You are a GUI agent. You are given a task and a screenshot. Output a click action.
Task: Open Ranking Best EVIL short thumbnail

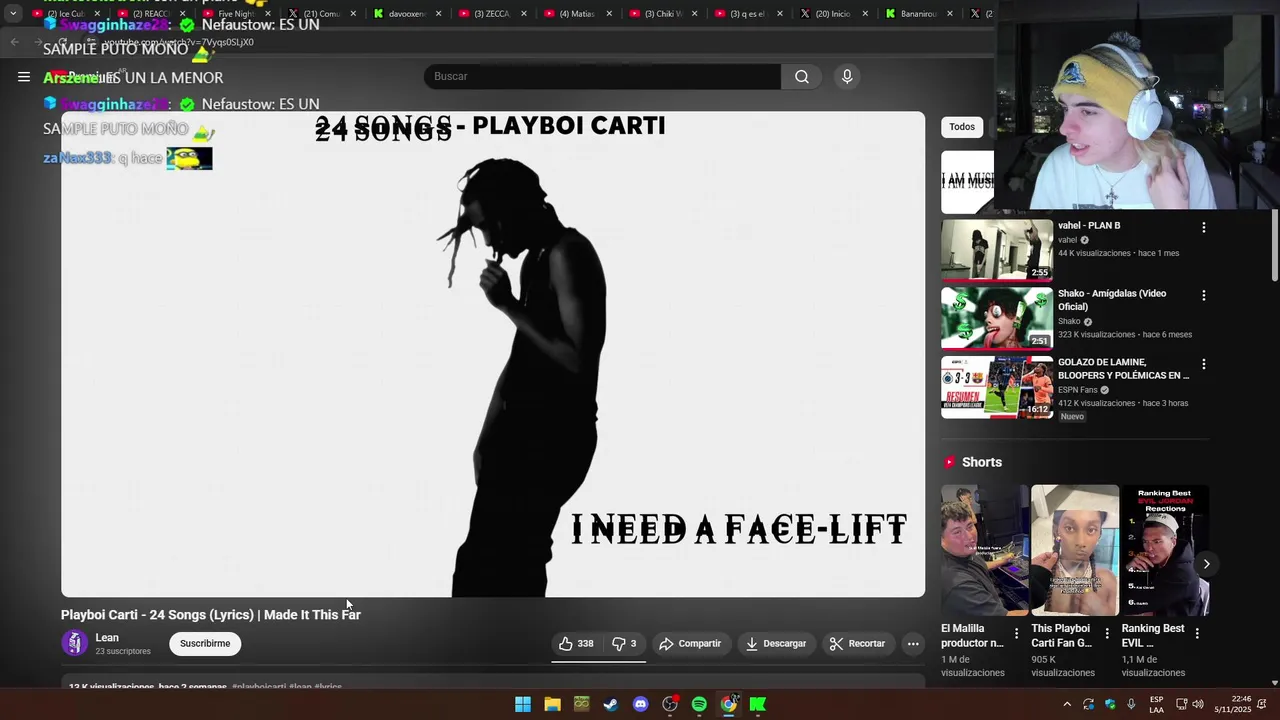[1165, 550]
